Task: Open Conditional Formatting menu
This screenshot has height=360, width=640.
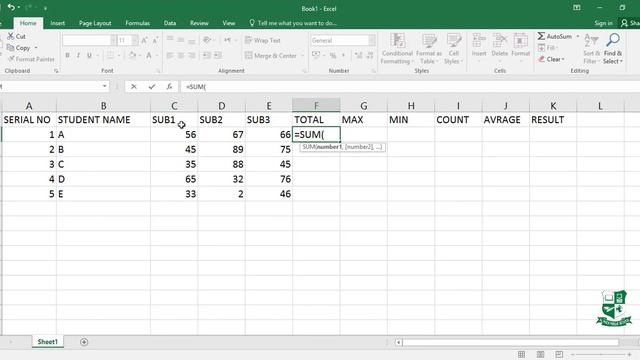Action: click(397, 49)
